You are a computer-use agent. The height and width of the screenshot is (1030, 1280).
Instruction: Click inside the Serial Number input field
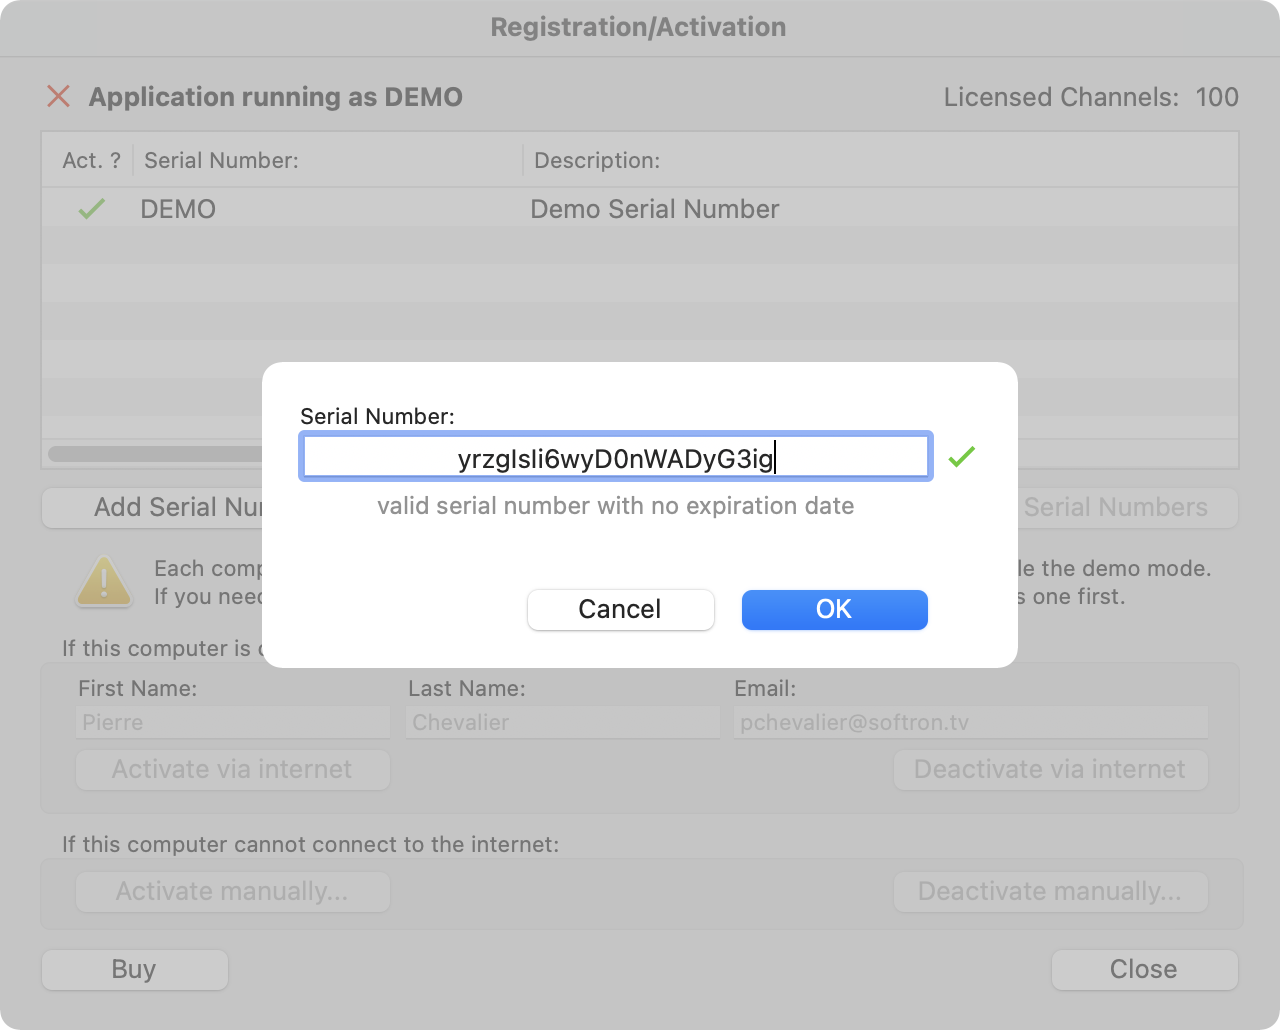click(616, 457)
